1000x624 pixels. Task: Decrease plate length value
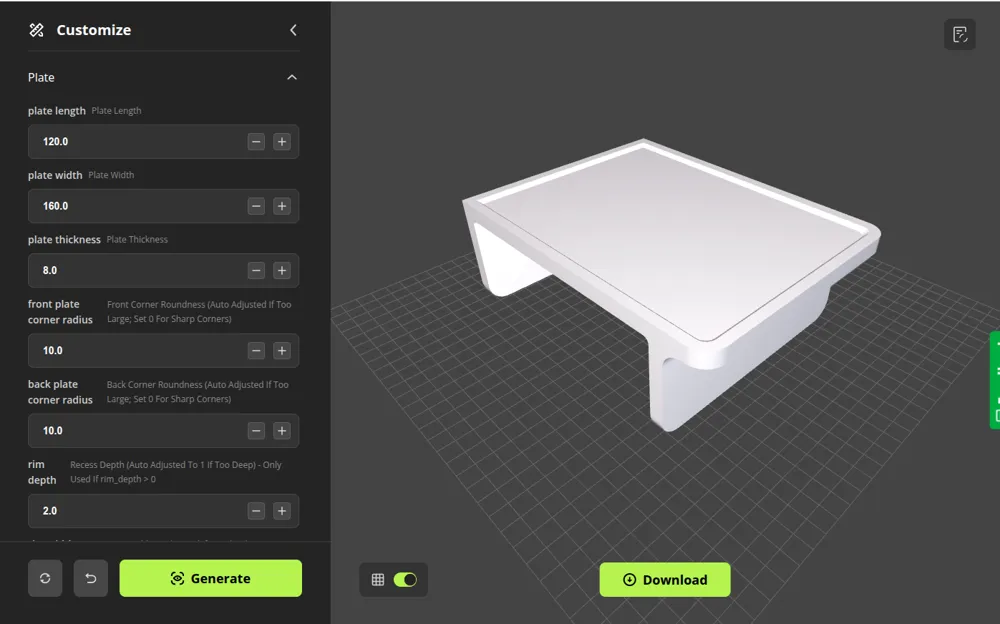tap(256, 142)
